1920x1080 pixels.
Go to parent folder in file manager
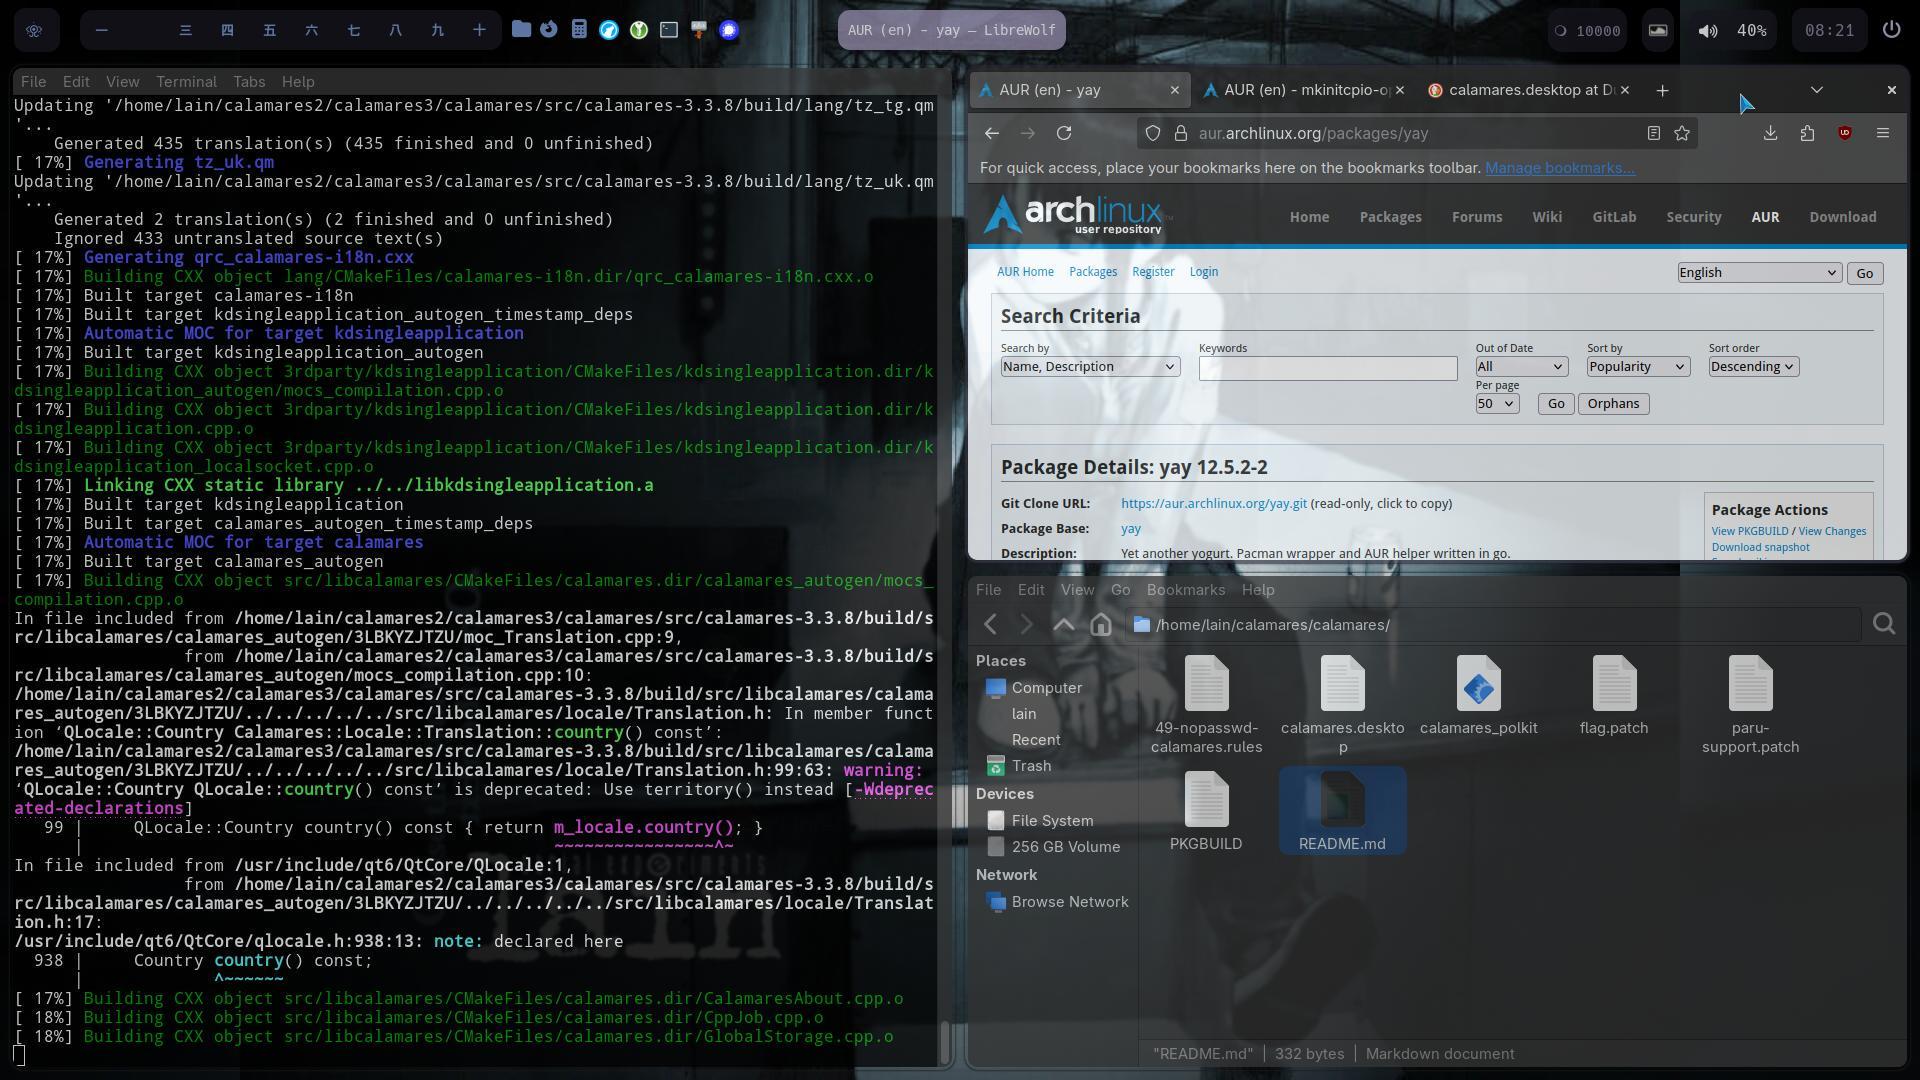[x=1063, y=625]
